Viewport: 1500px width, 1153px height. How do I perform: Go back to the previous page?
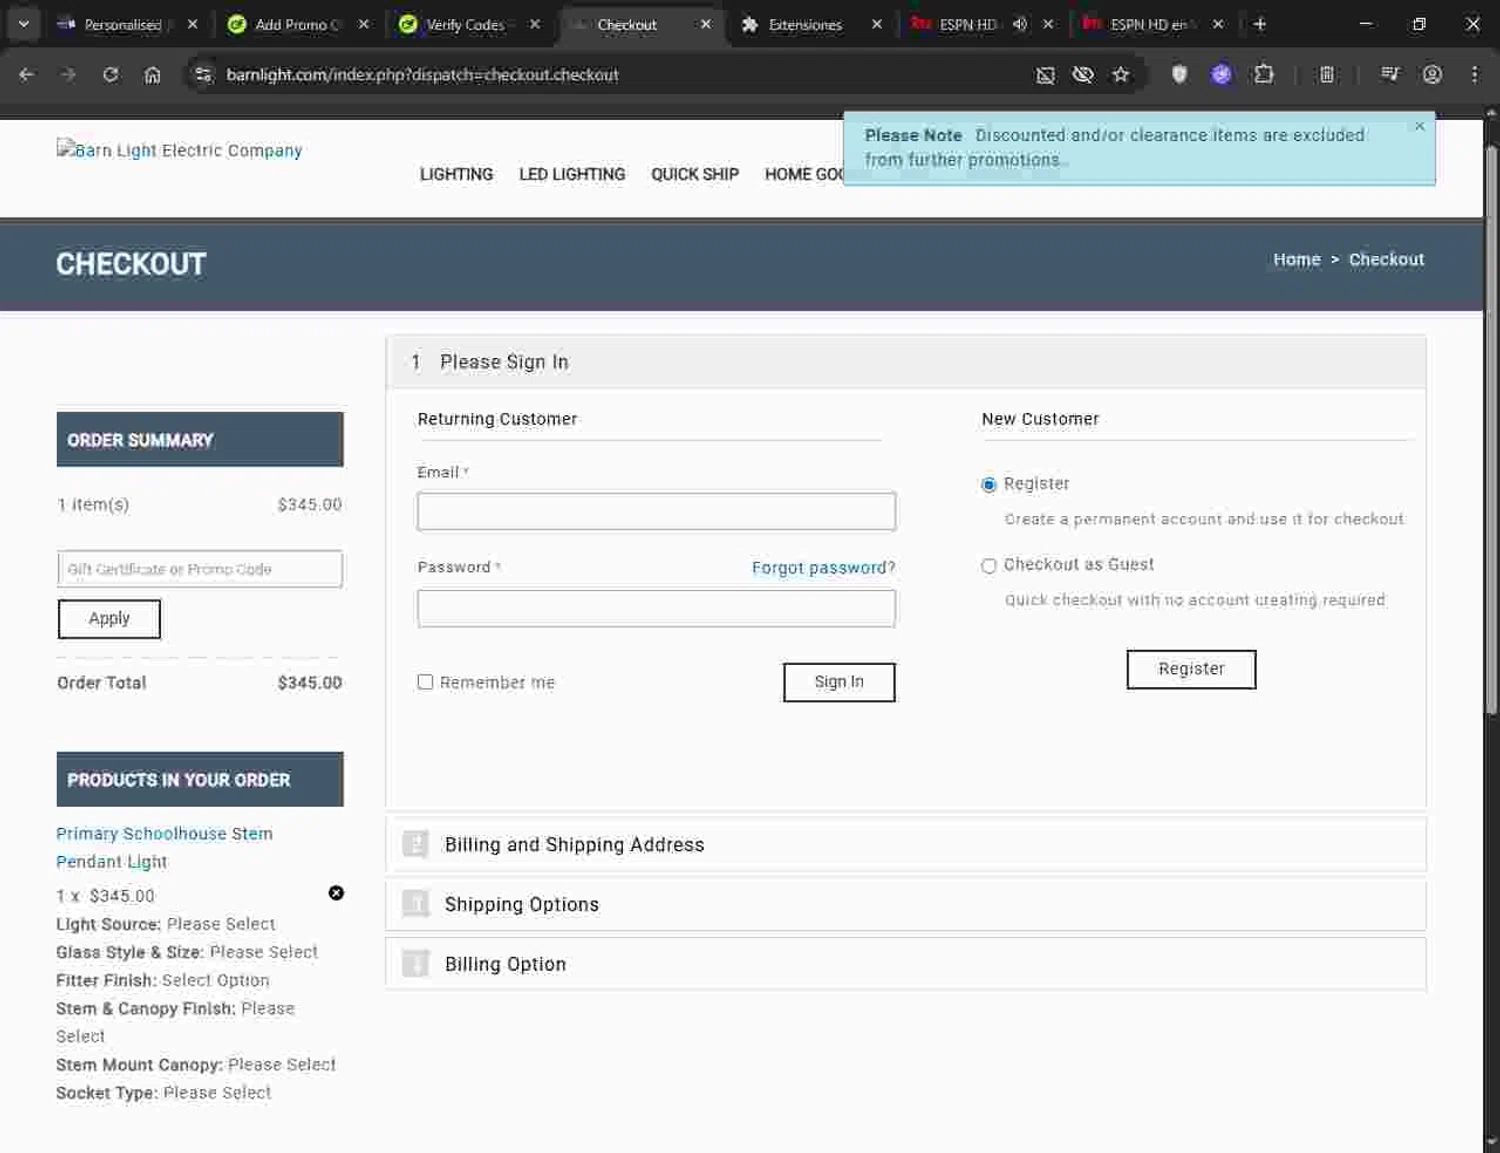[x=27, y=75]
